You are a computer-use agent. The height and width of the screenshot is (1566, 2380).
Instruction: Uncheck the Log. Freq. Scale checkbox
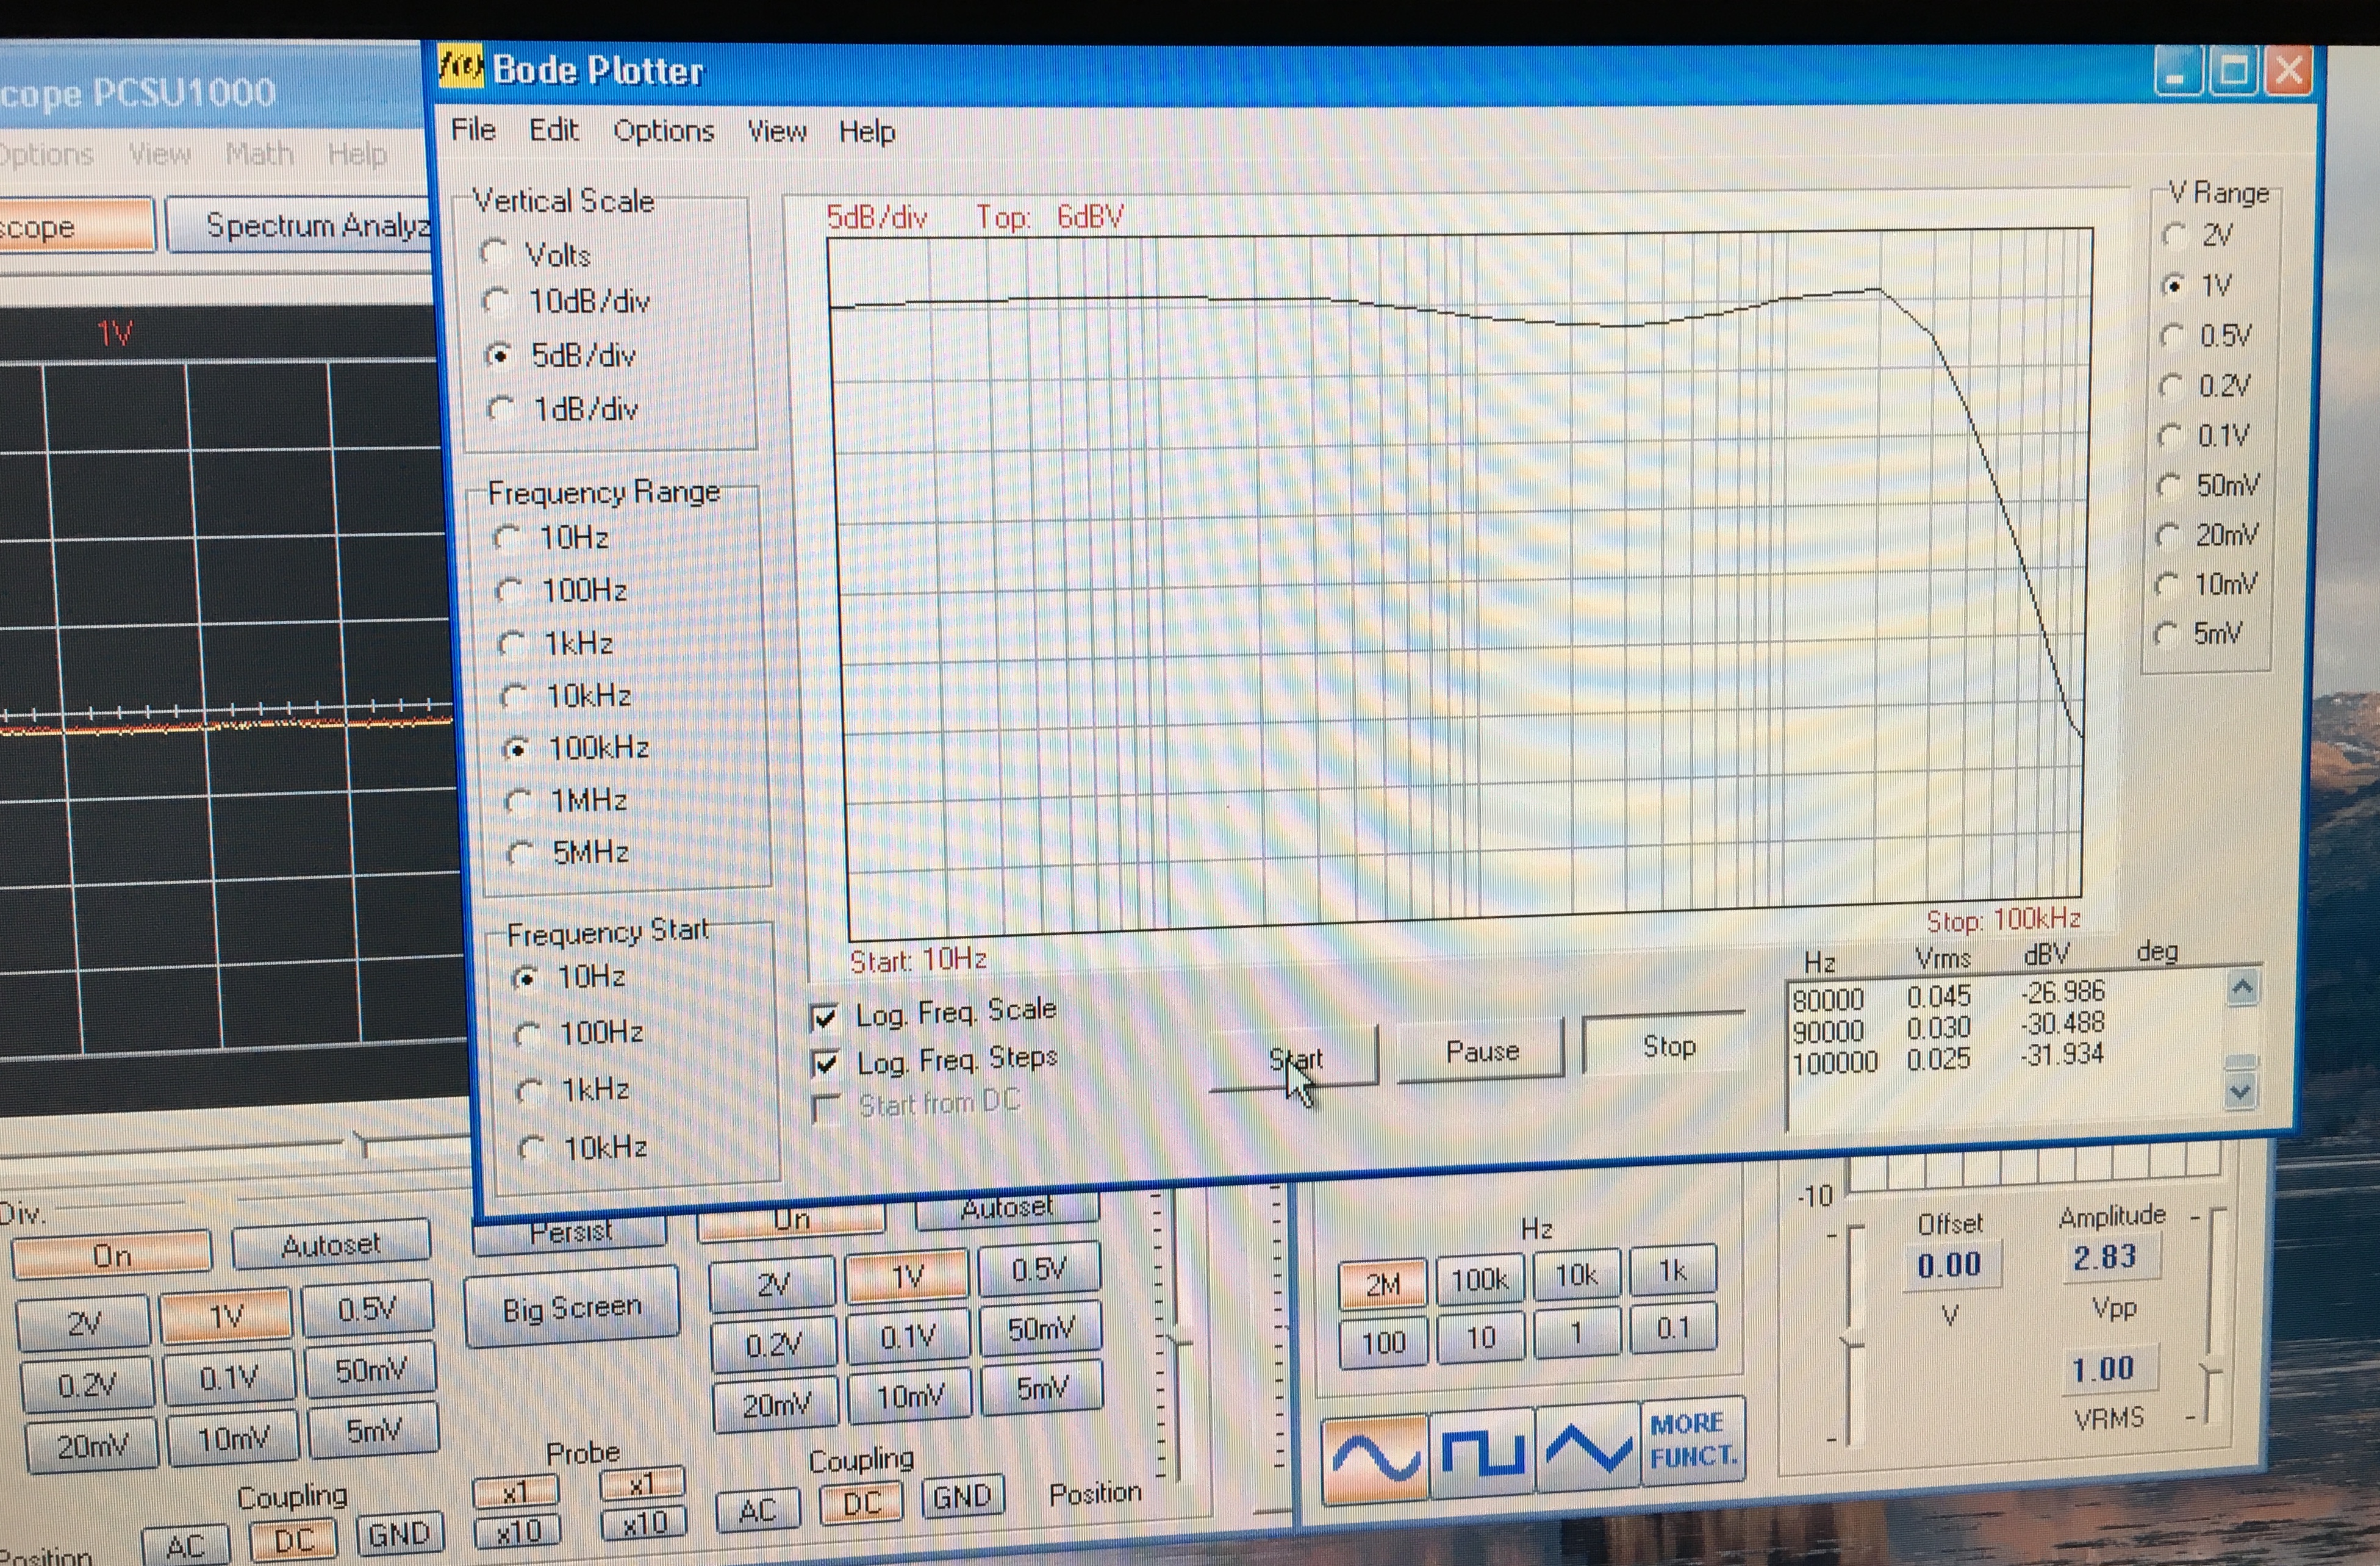click(x=825, y=1018)
